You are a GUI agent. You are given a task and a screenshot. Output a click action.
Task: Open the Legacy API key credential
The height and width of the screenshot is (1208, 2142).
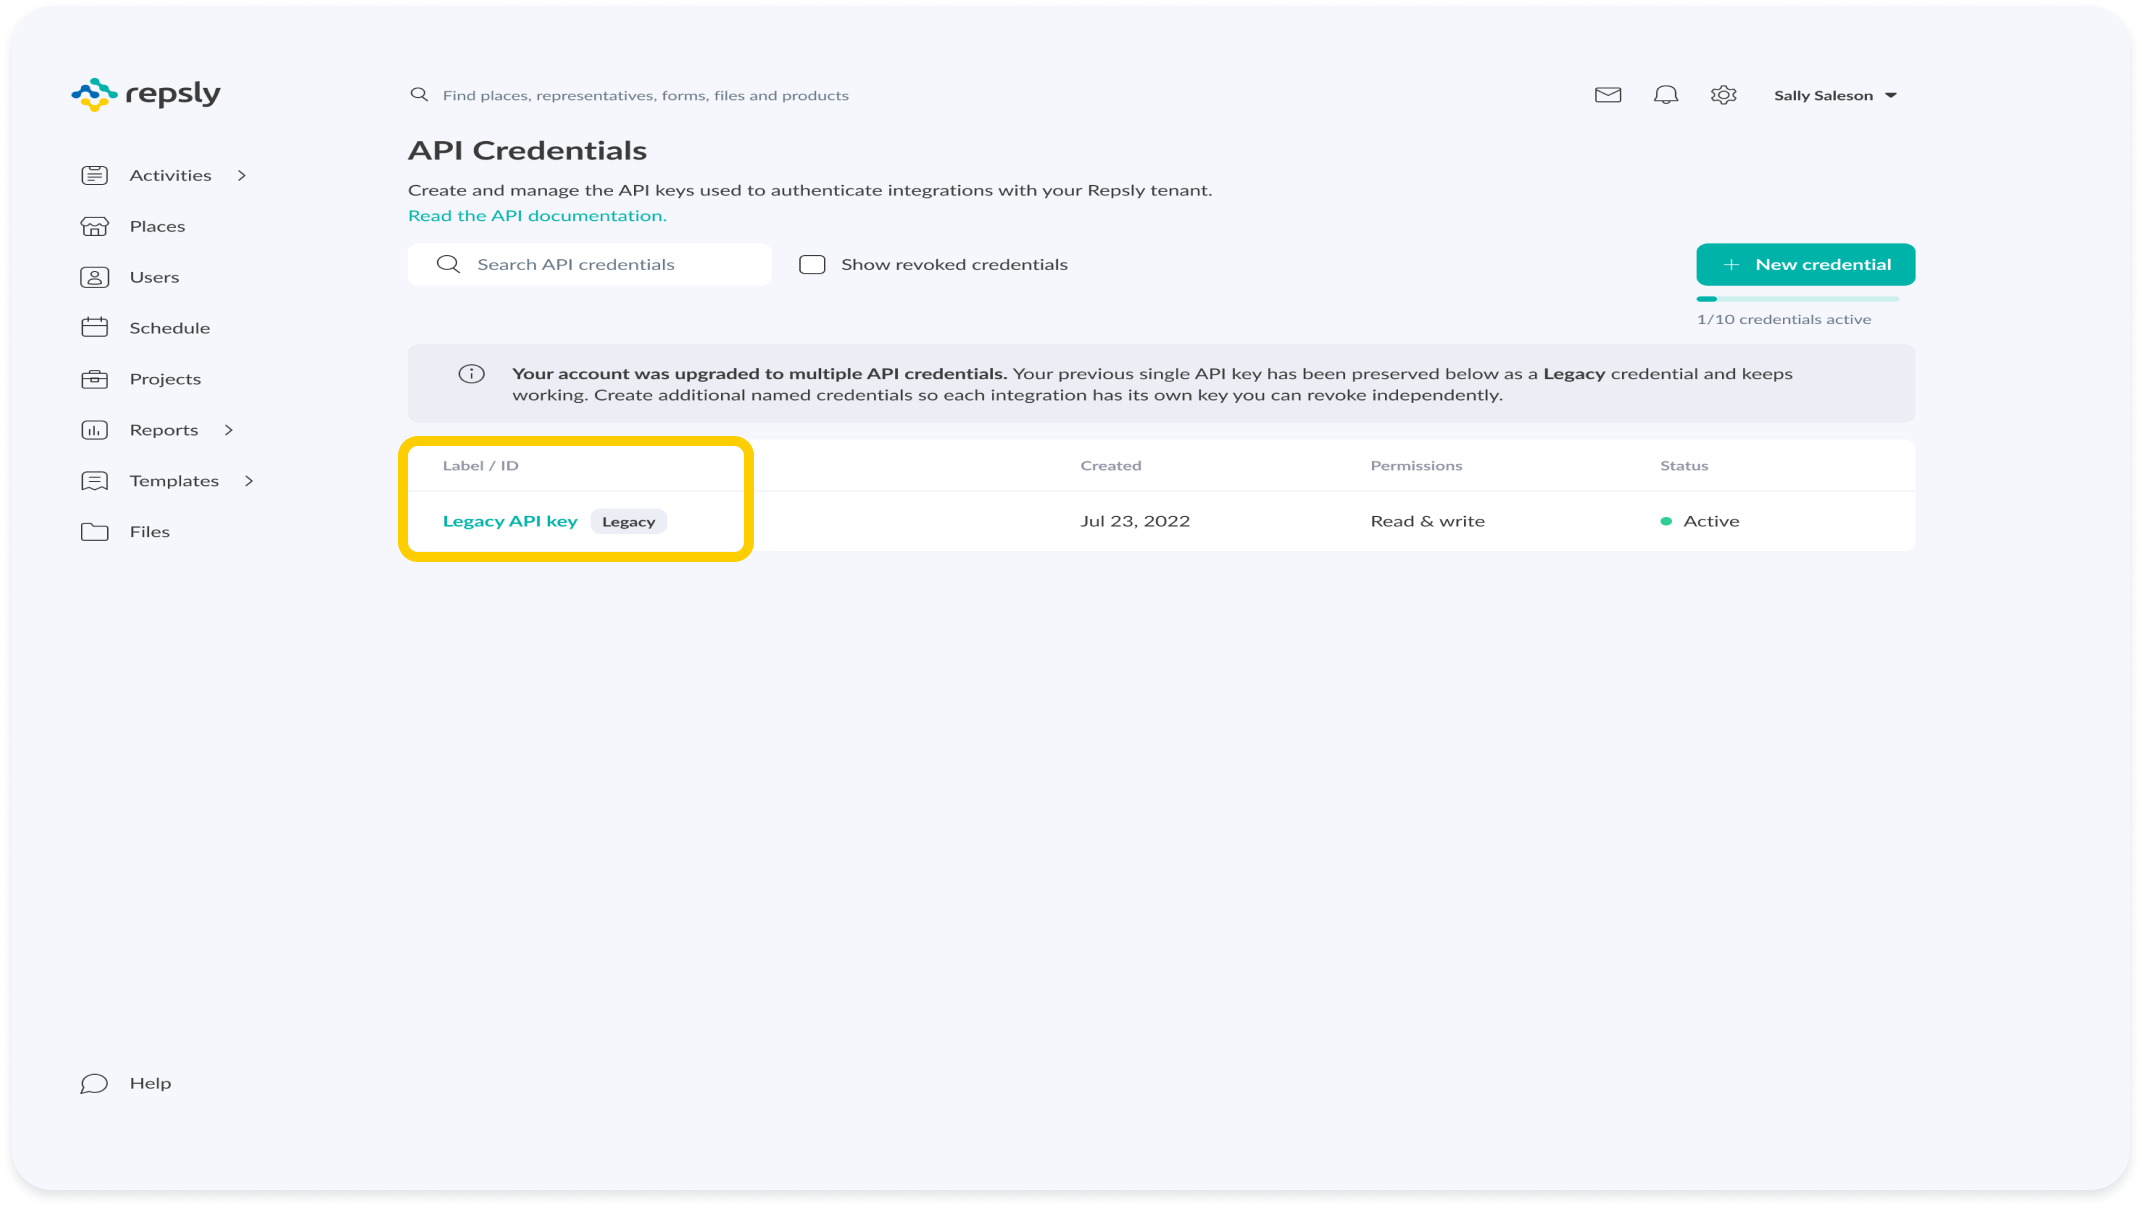click(x=510, y=521)
